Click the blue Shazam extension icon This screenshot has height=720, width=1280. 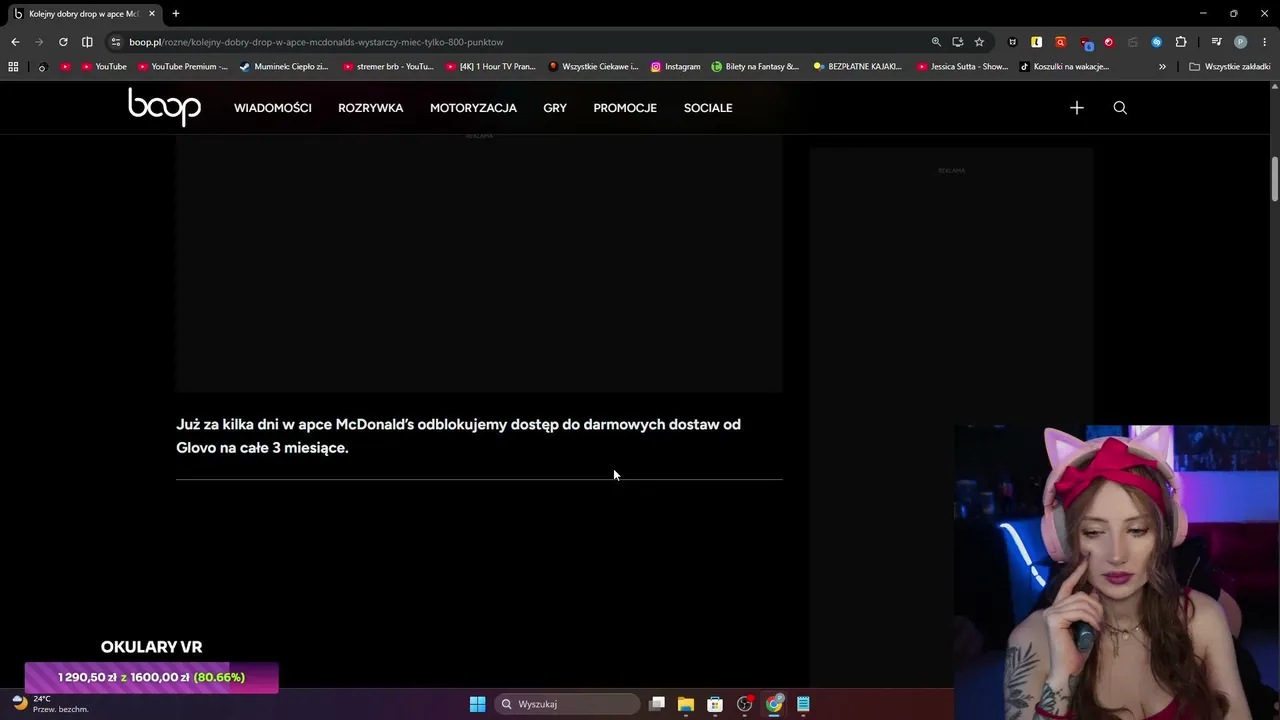click(x=1156, y=42)
